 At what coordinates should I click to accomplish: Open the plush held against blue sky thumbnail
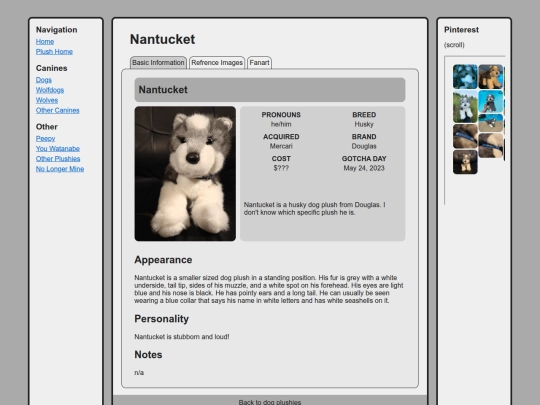pos(491,102)
